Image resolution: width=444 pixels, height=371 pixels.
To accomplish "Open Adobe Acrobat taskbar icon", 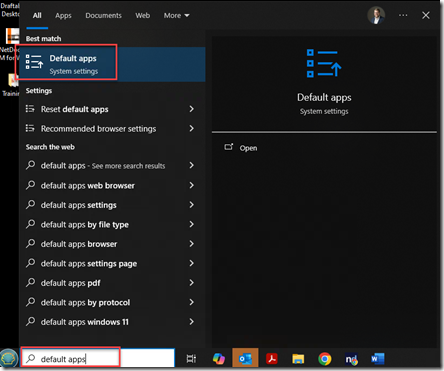I will (272, 359).
